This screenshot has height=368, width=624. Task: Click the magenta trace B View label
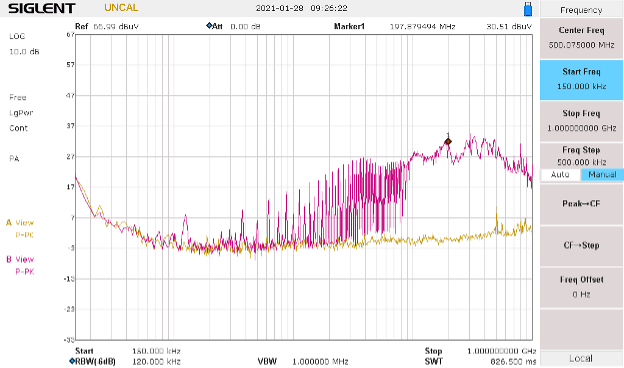click(20, 259)
